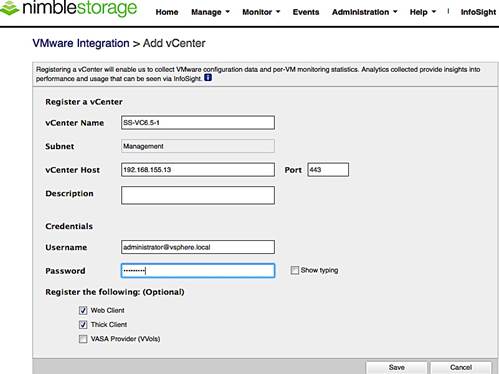Focus the vCenter Name field
Image resolution: width=499 pixels, height=374 pixels.
coord(198,123)
